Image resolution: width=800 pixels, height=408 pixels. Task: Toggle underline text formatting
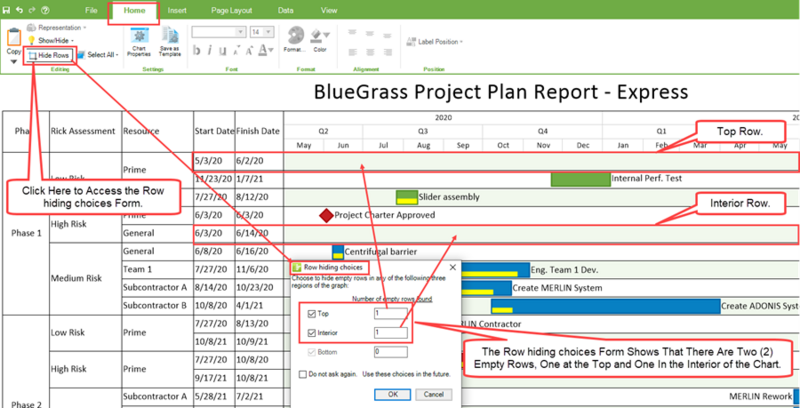pos(222,50)
